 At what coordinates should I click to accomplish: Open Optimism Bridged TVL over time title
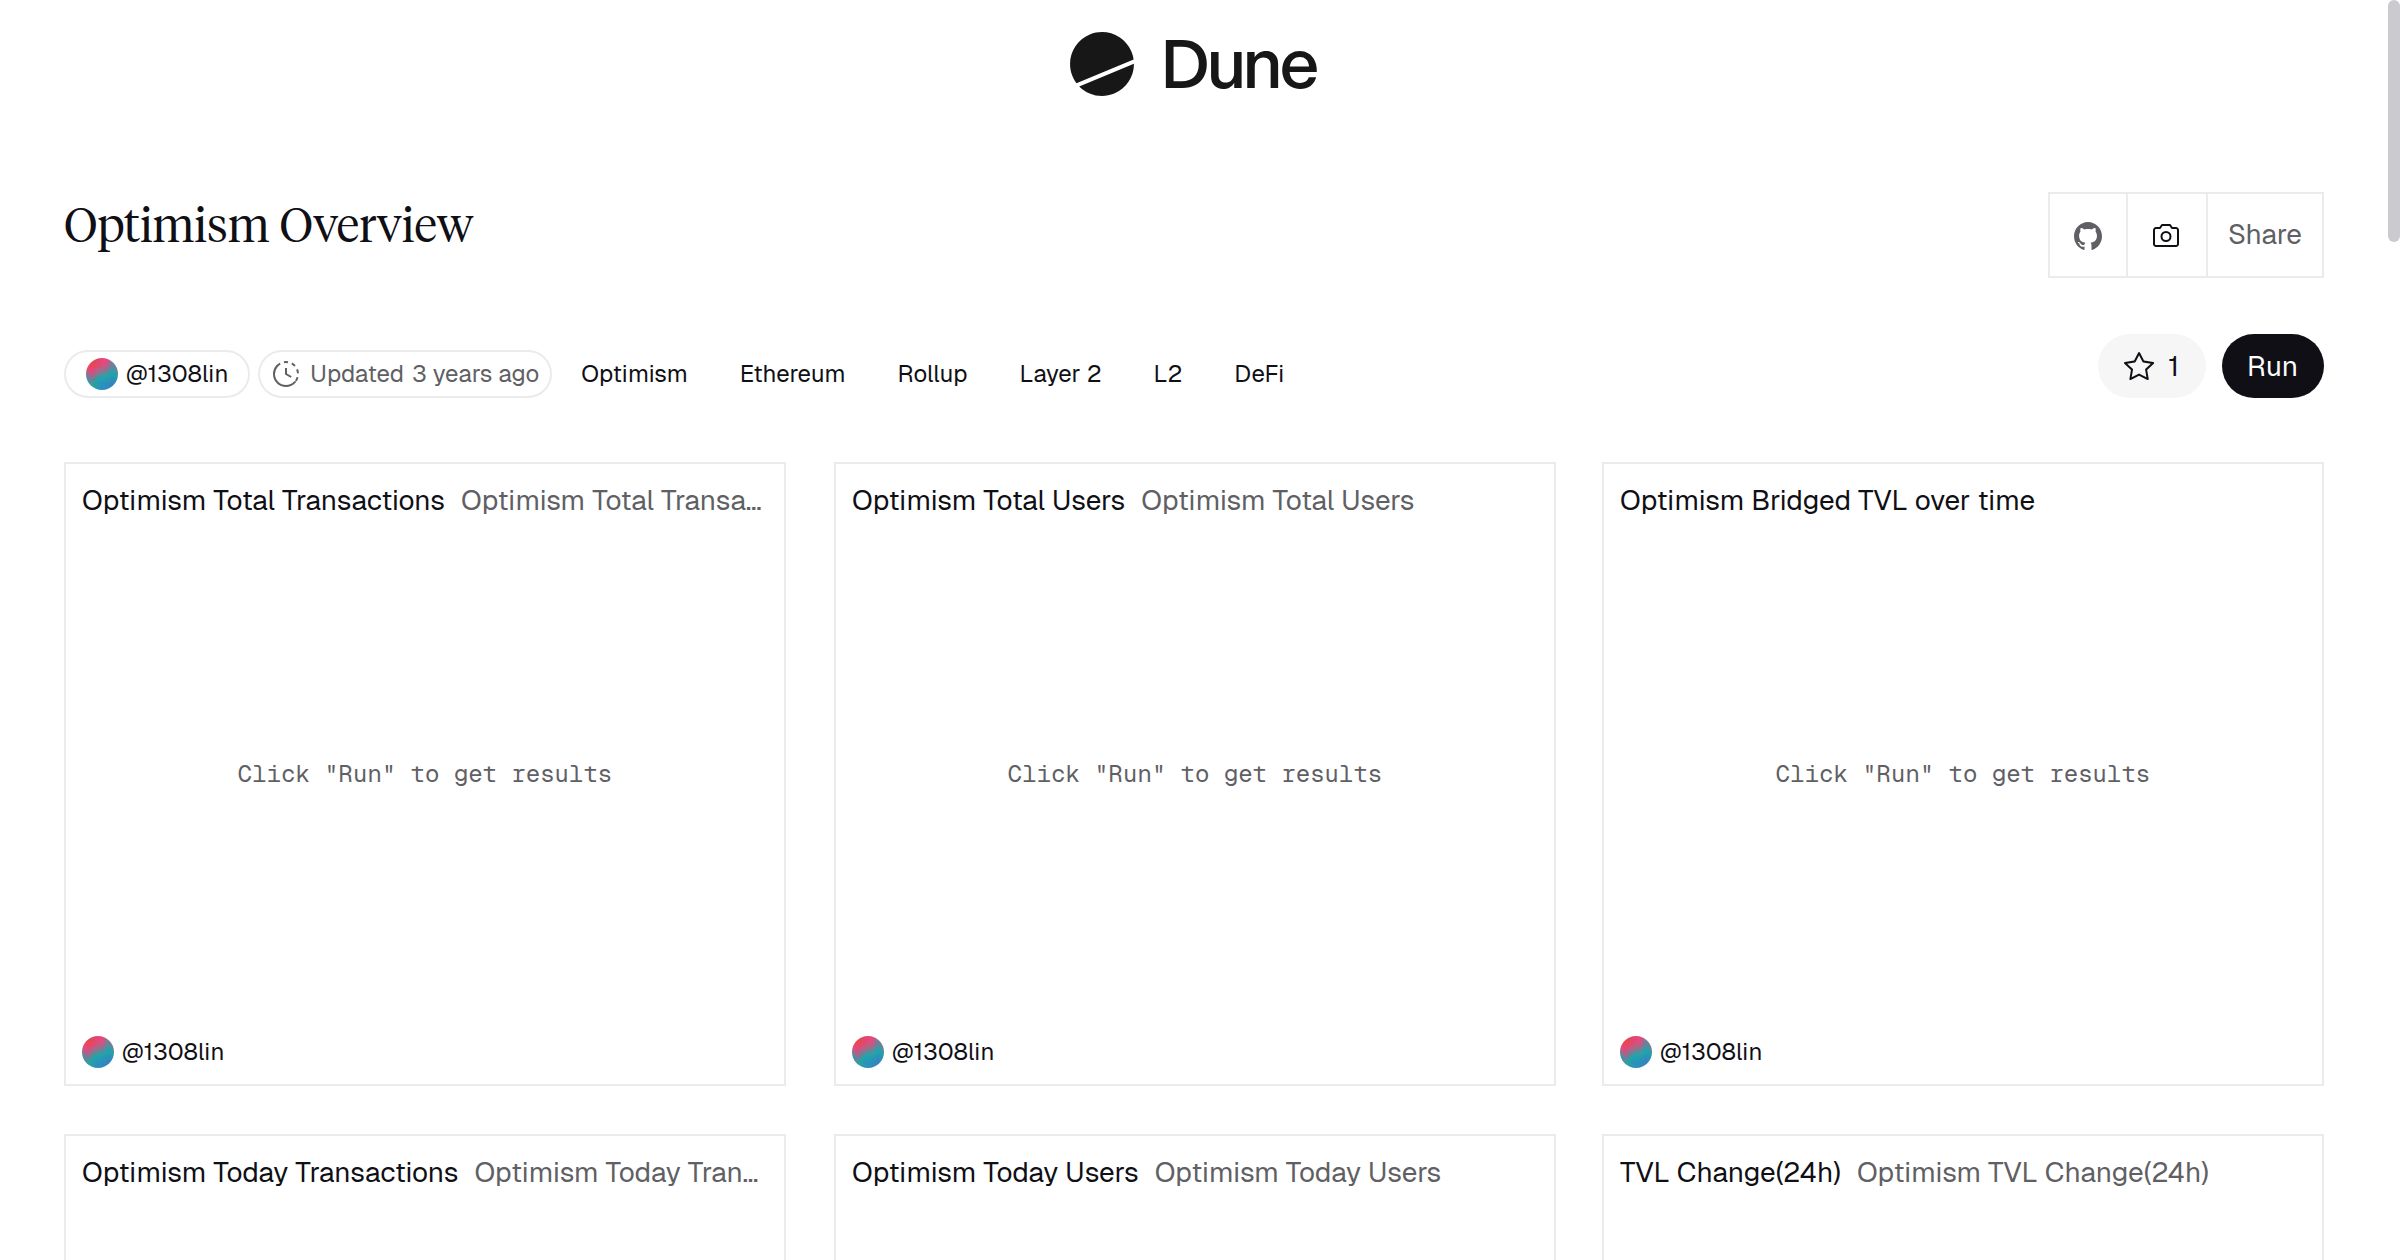(x=1827, y=500)
